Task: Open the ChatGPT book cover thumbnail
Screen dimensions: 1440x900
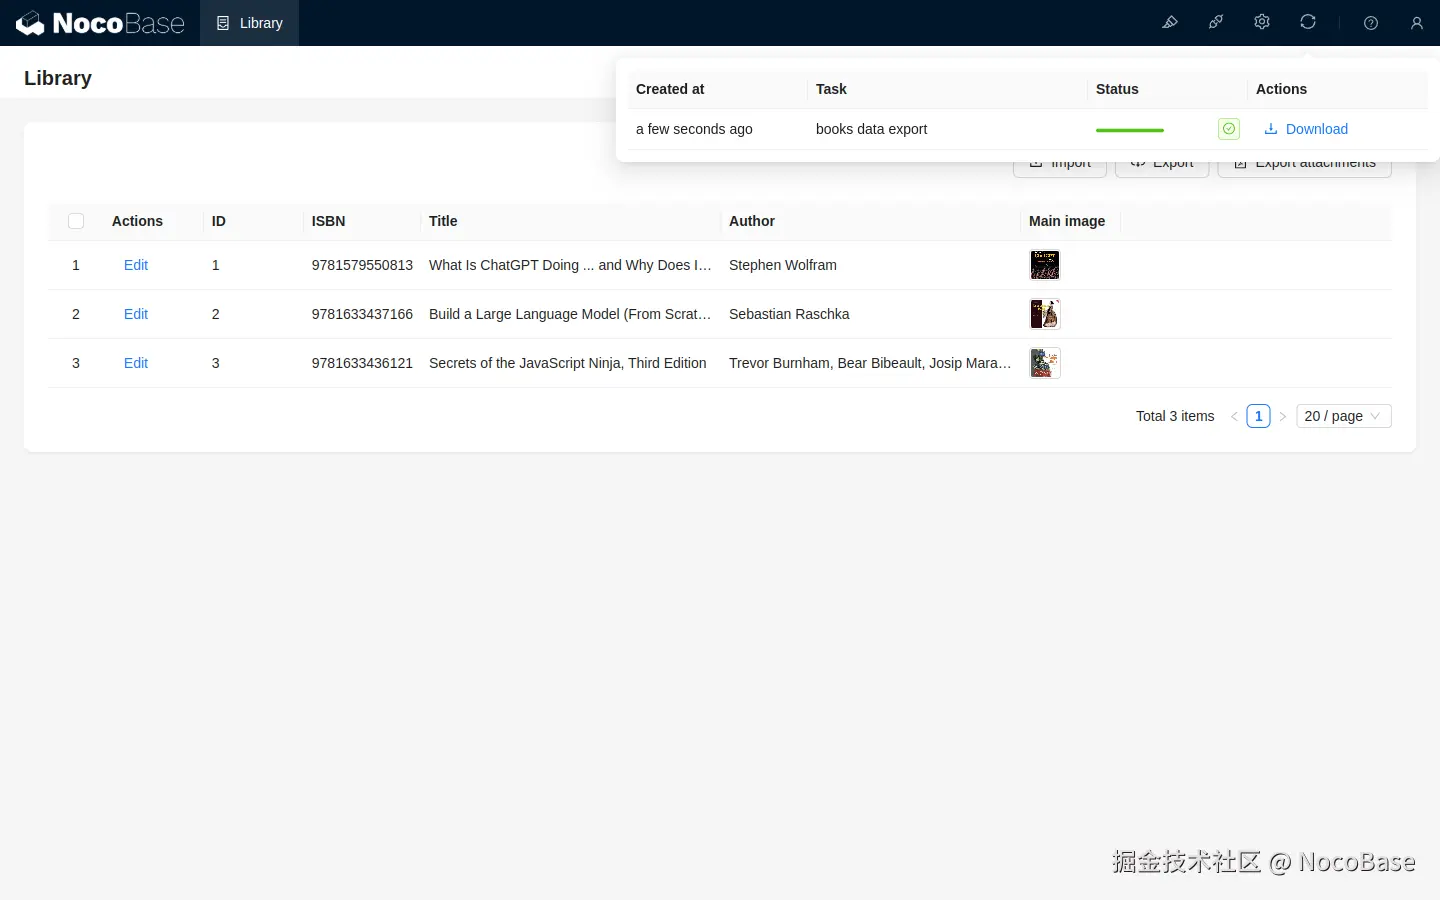Action: (1045, 265)
